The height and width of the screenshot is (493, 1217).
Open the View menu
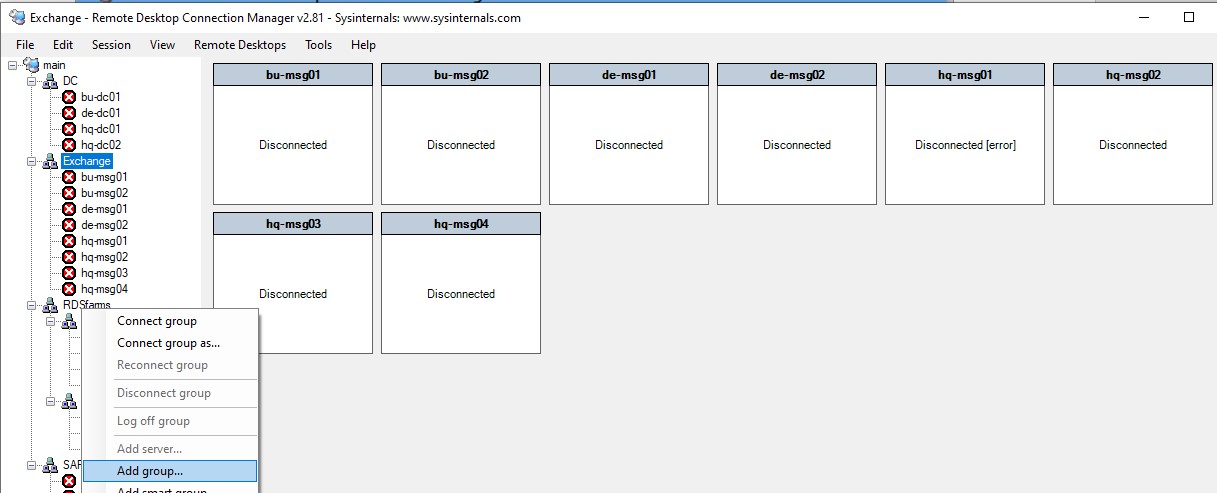pyautogui.click(x=162, y=45)
